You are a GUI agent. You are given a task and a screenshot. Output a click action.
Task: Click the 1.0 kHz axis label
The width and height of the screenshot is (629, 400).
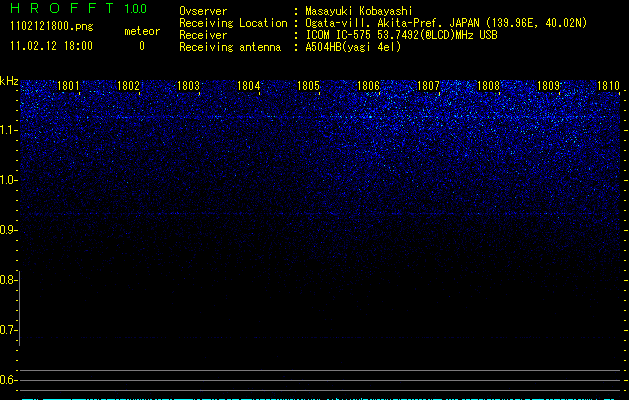coord(8,180)
